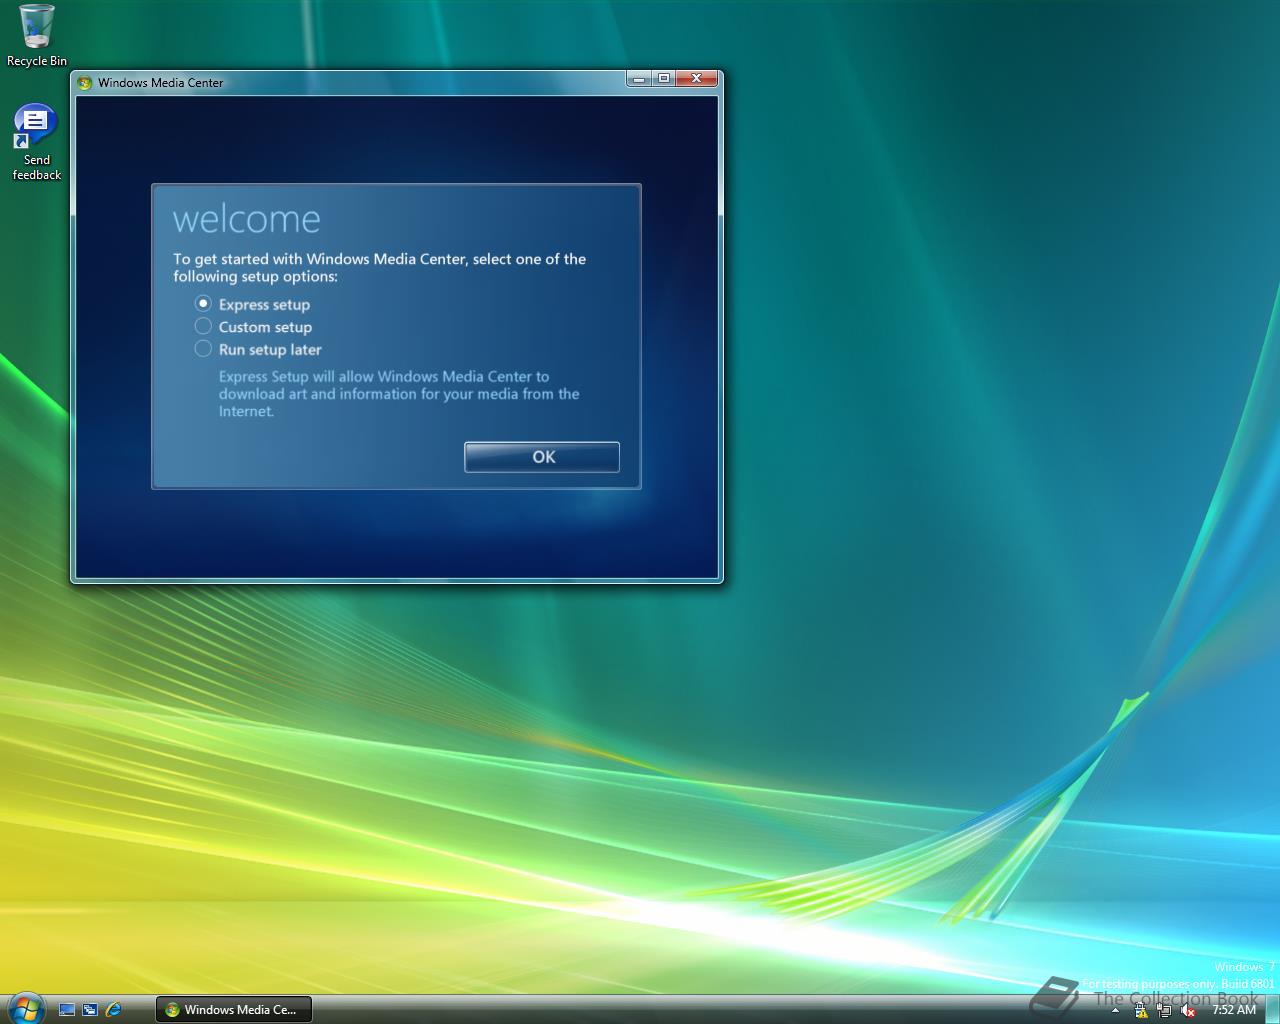Open the Windows Start orb
Image resolution: width=1280 pixels, height=1024 pixels.
pyautogui.click(x=25, y=1008)
